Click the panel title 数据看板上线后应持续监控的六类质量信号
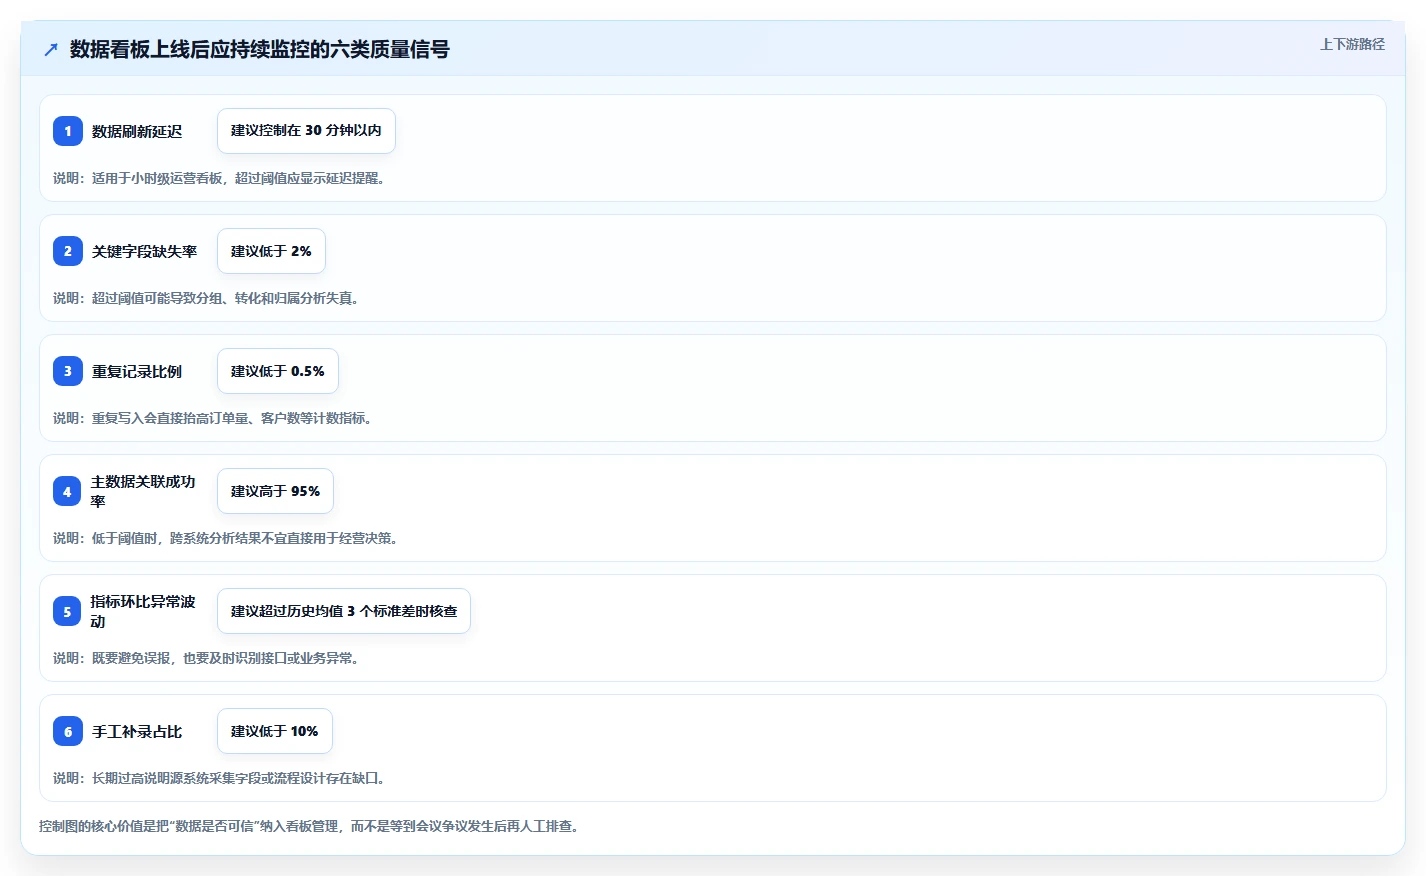Image resolution: width=1426 pixels, height=876 pixels. [259, 49]
